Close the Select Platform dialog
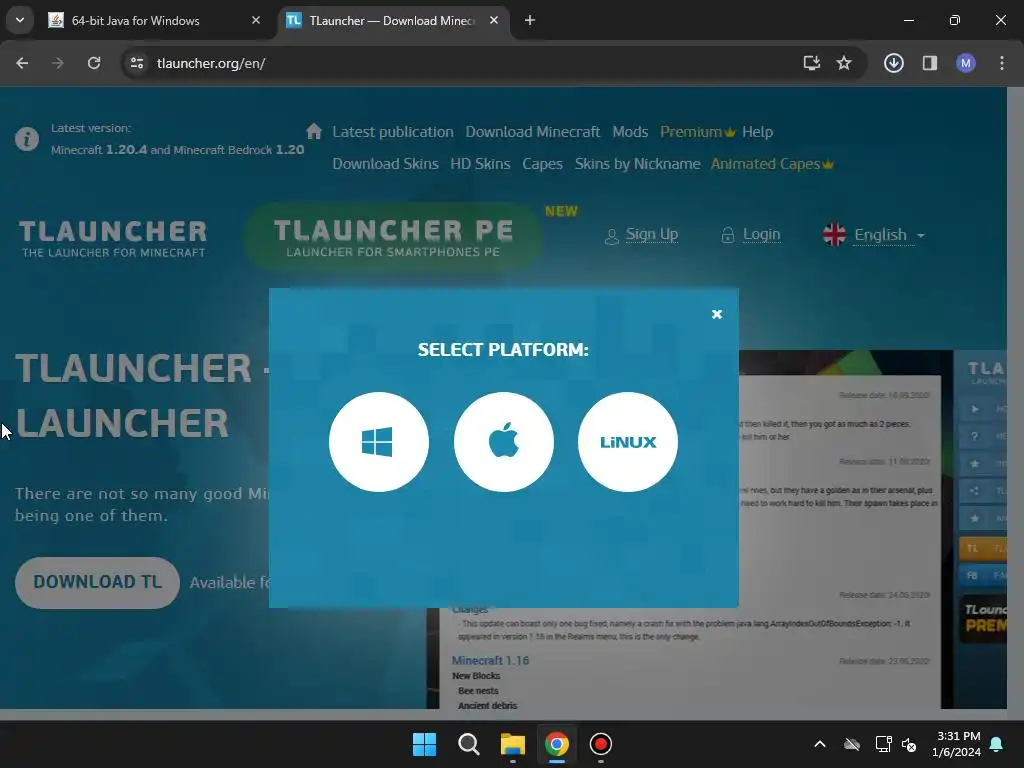Image resolution: width=1024 pixels, height=768 pixels. point(716,314)
